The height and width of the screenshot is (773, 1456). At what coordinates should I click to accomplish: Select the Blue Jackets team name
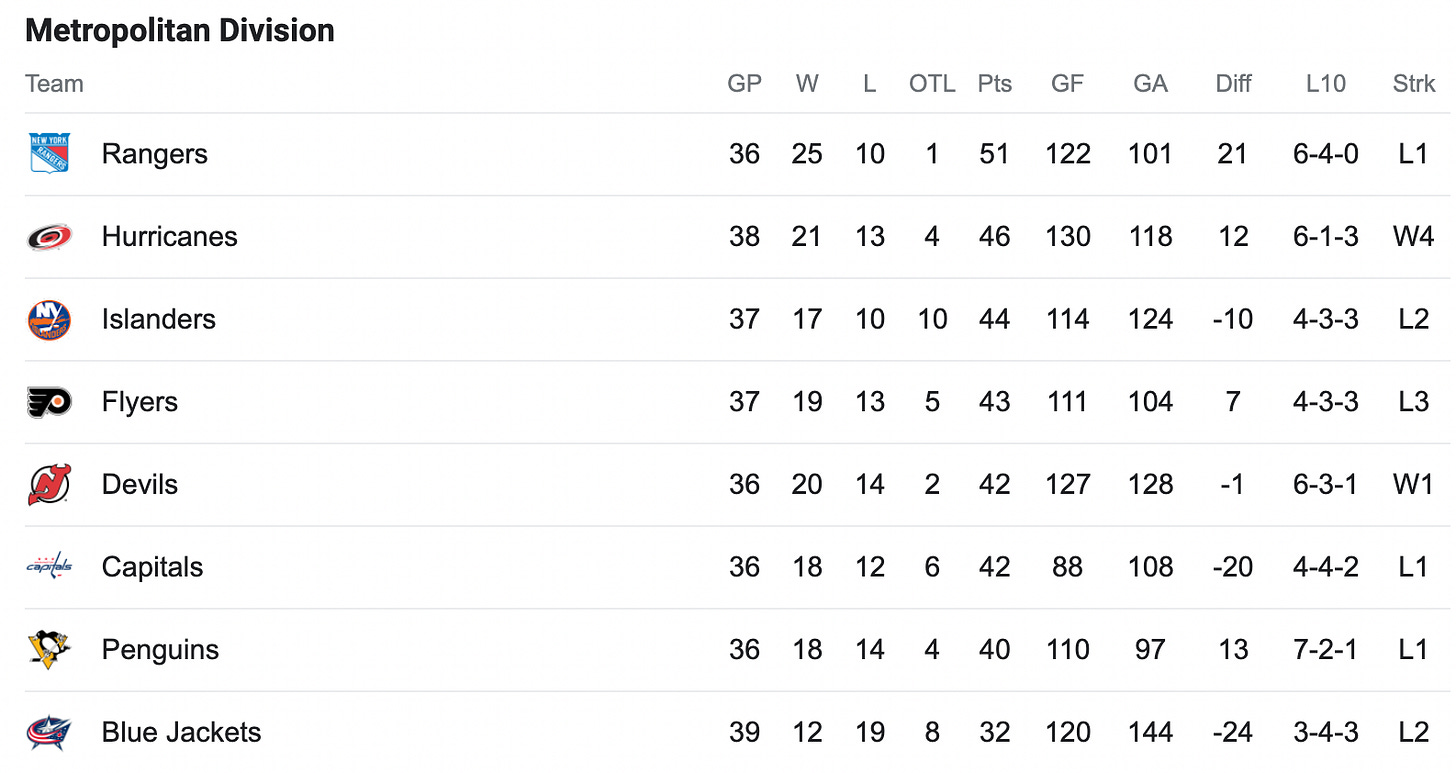(x=181, y=732)
